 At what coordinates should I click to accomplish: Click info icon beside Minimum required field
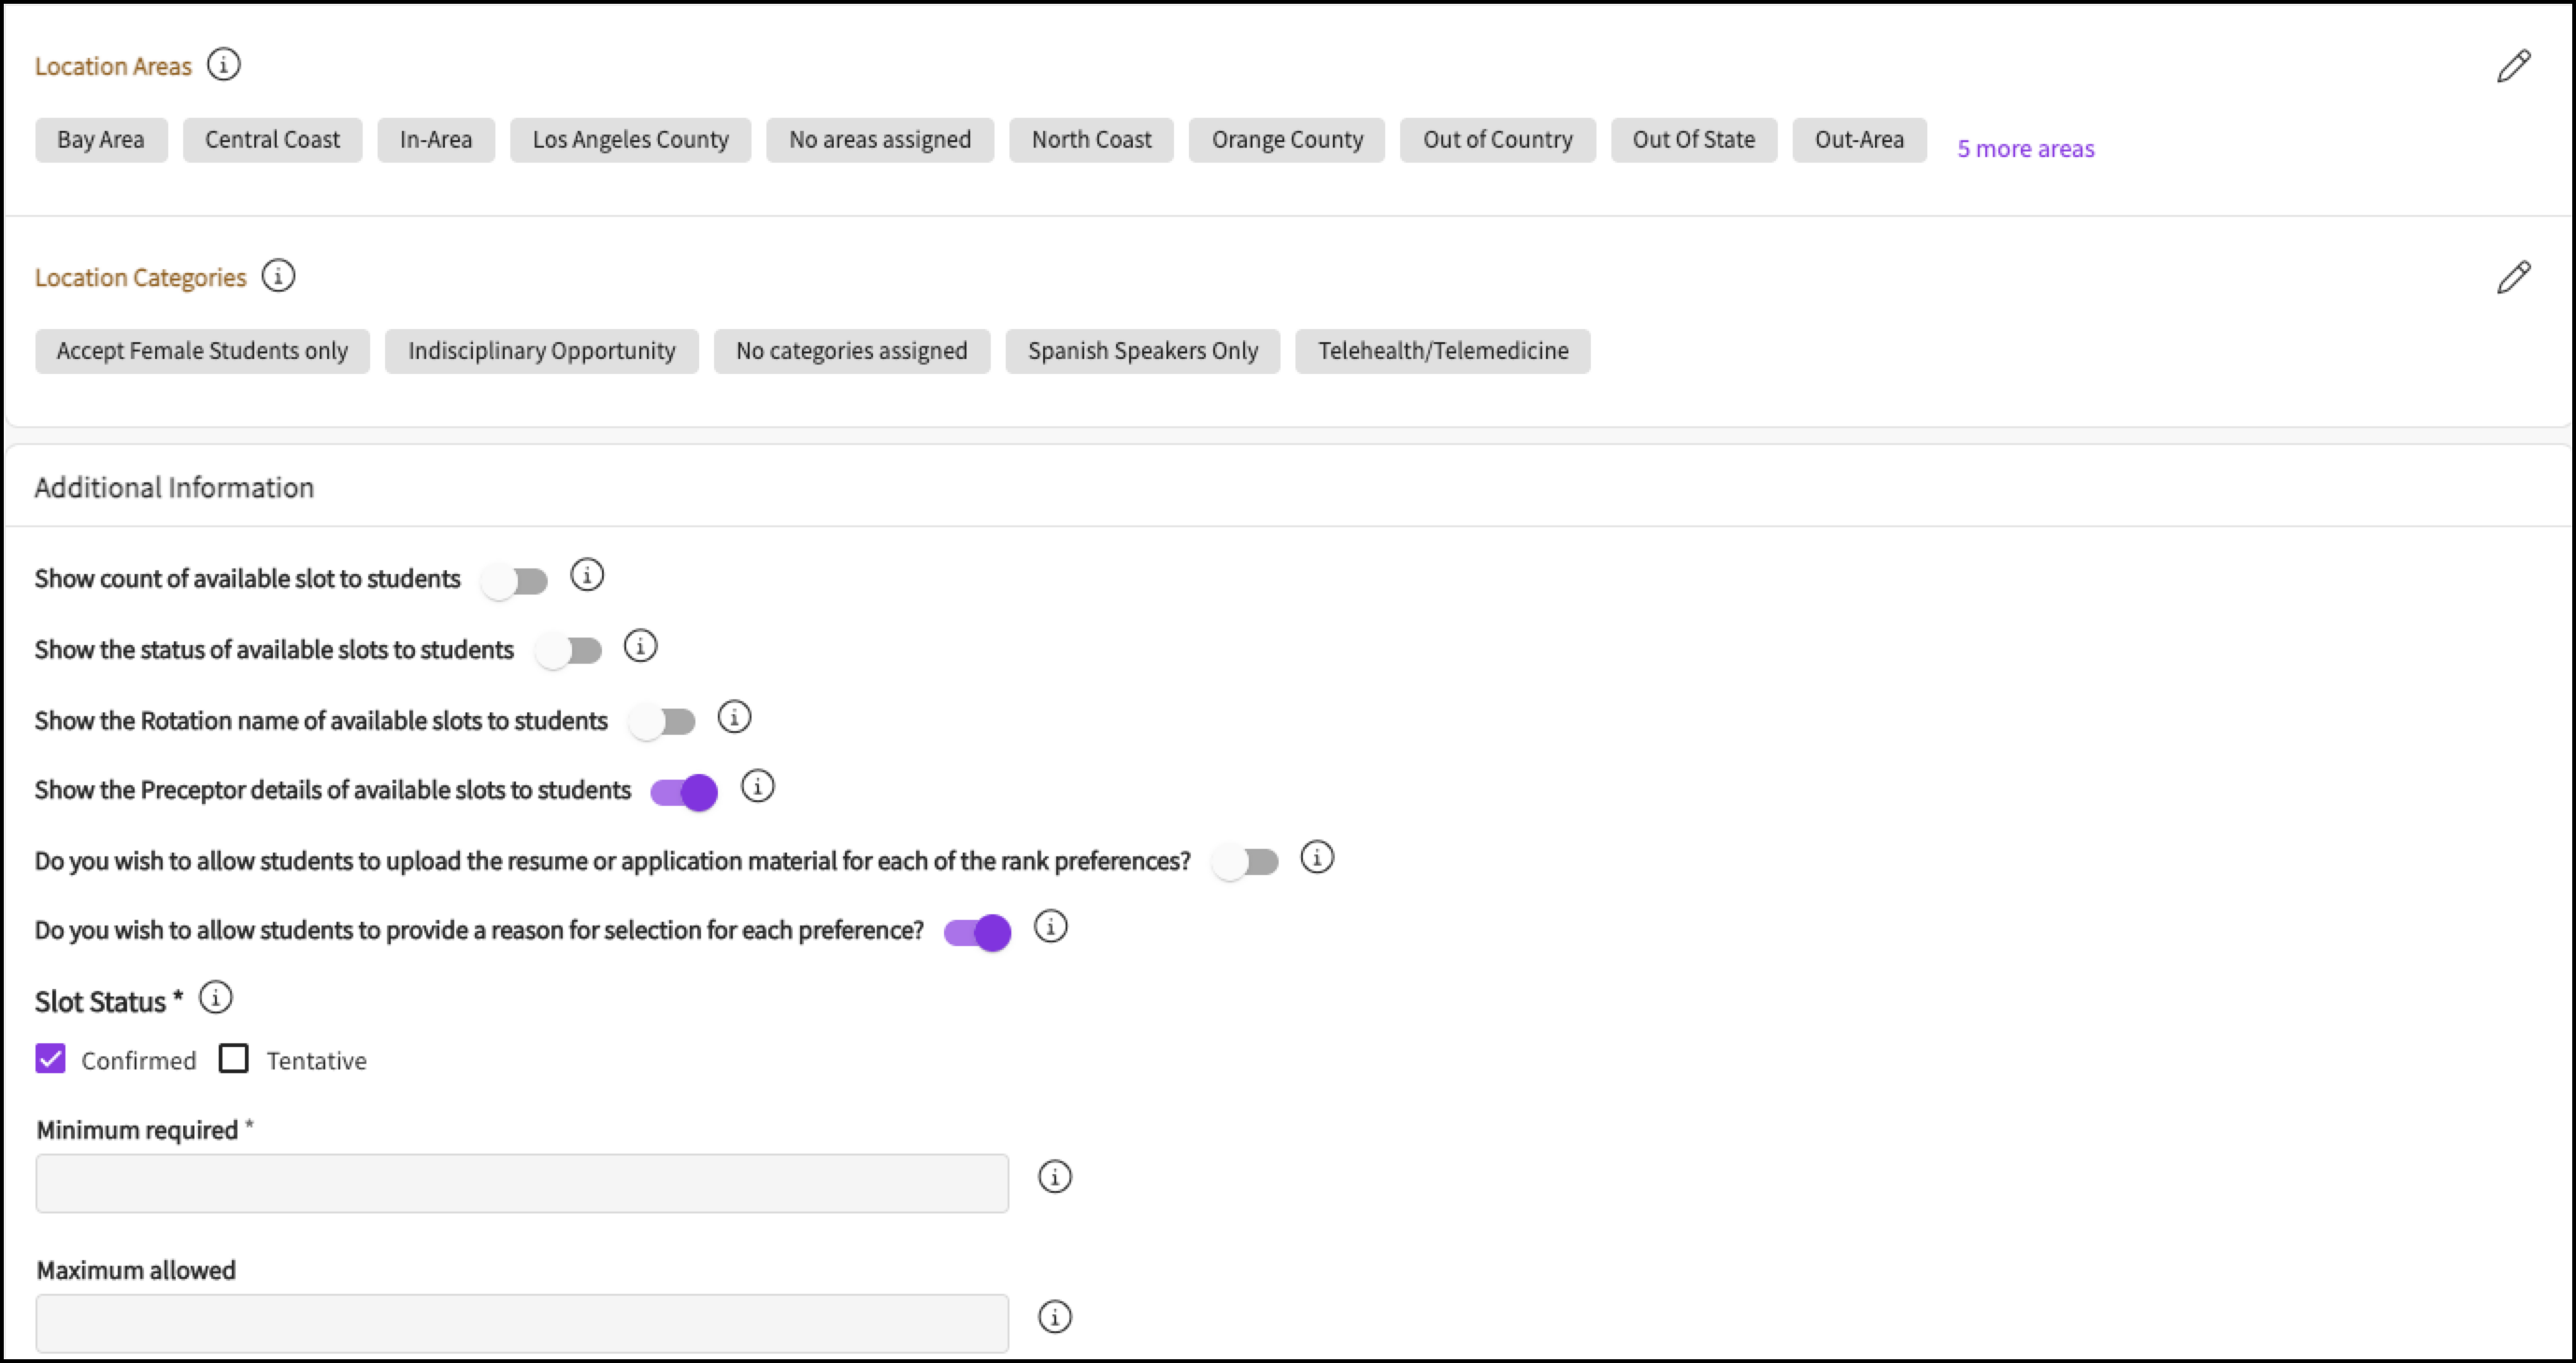point(1054,1177)
